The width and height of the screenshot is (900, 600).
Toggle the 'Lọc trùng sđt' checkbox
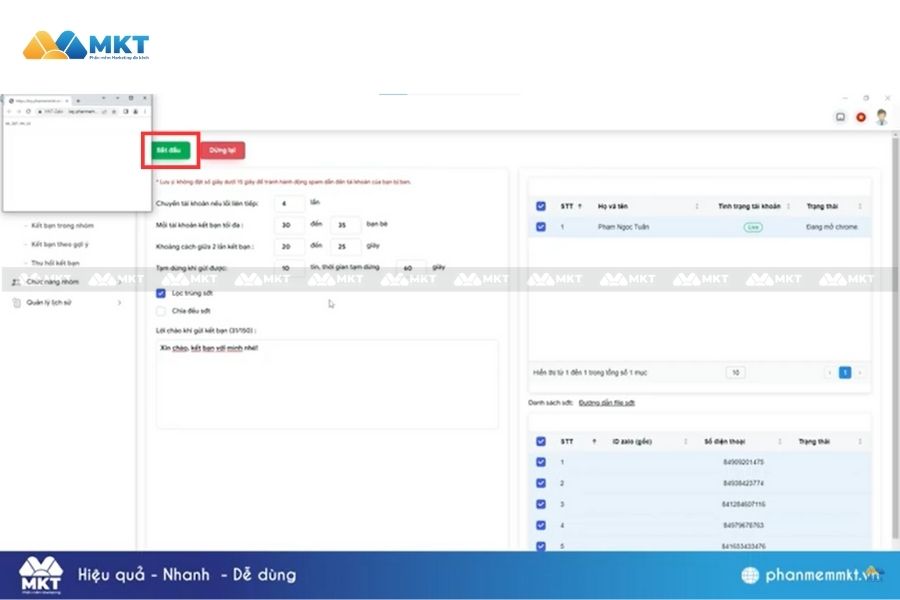[161, 293]
